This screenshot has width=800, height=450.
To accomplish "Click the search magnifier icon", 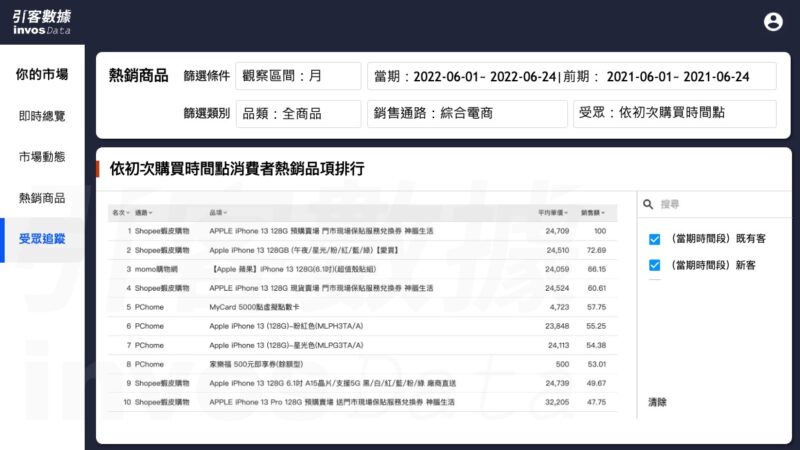I will tap(648, 204).
